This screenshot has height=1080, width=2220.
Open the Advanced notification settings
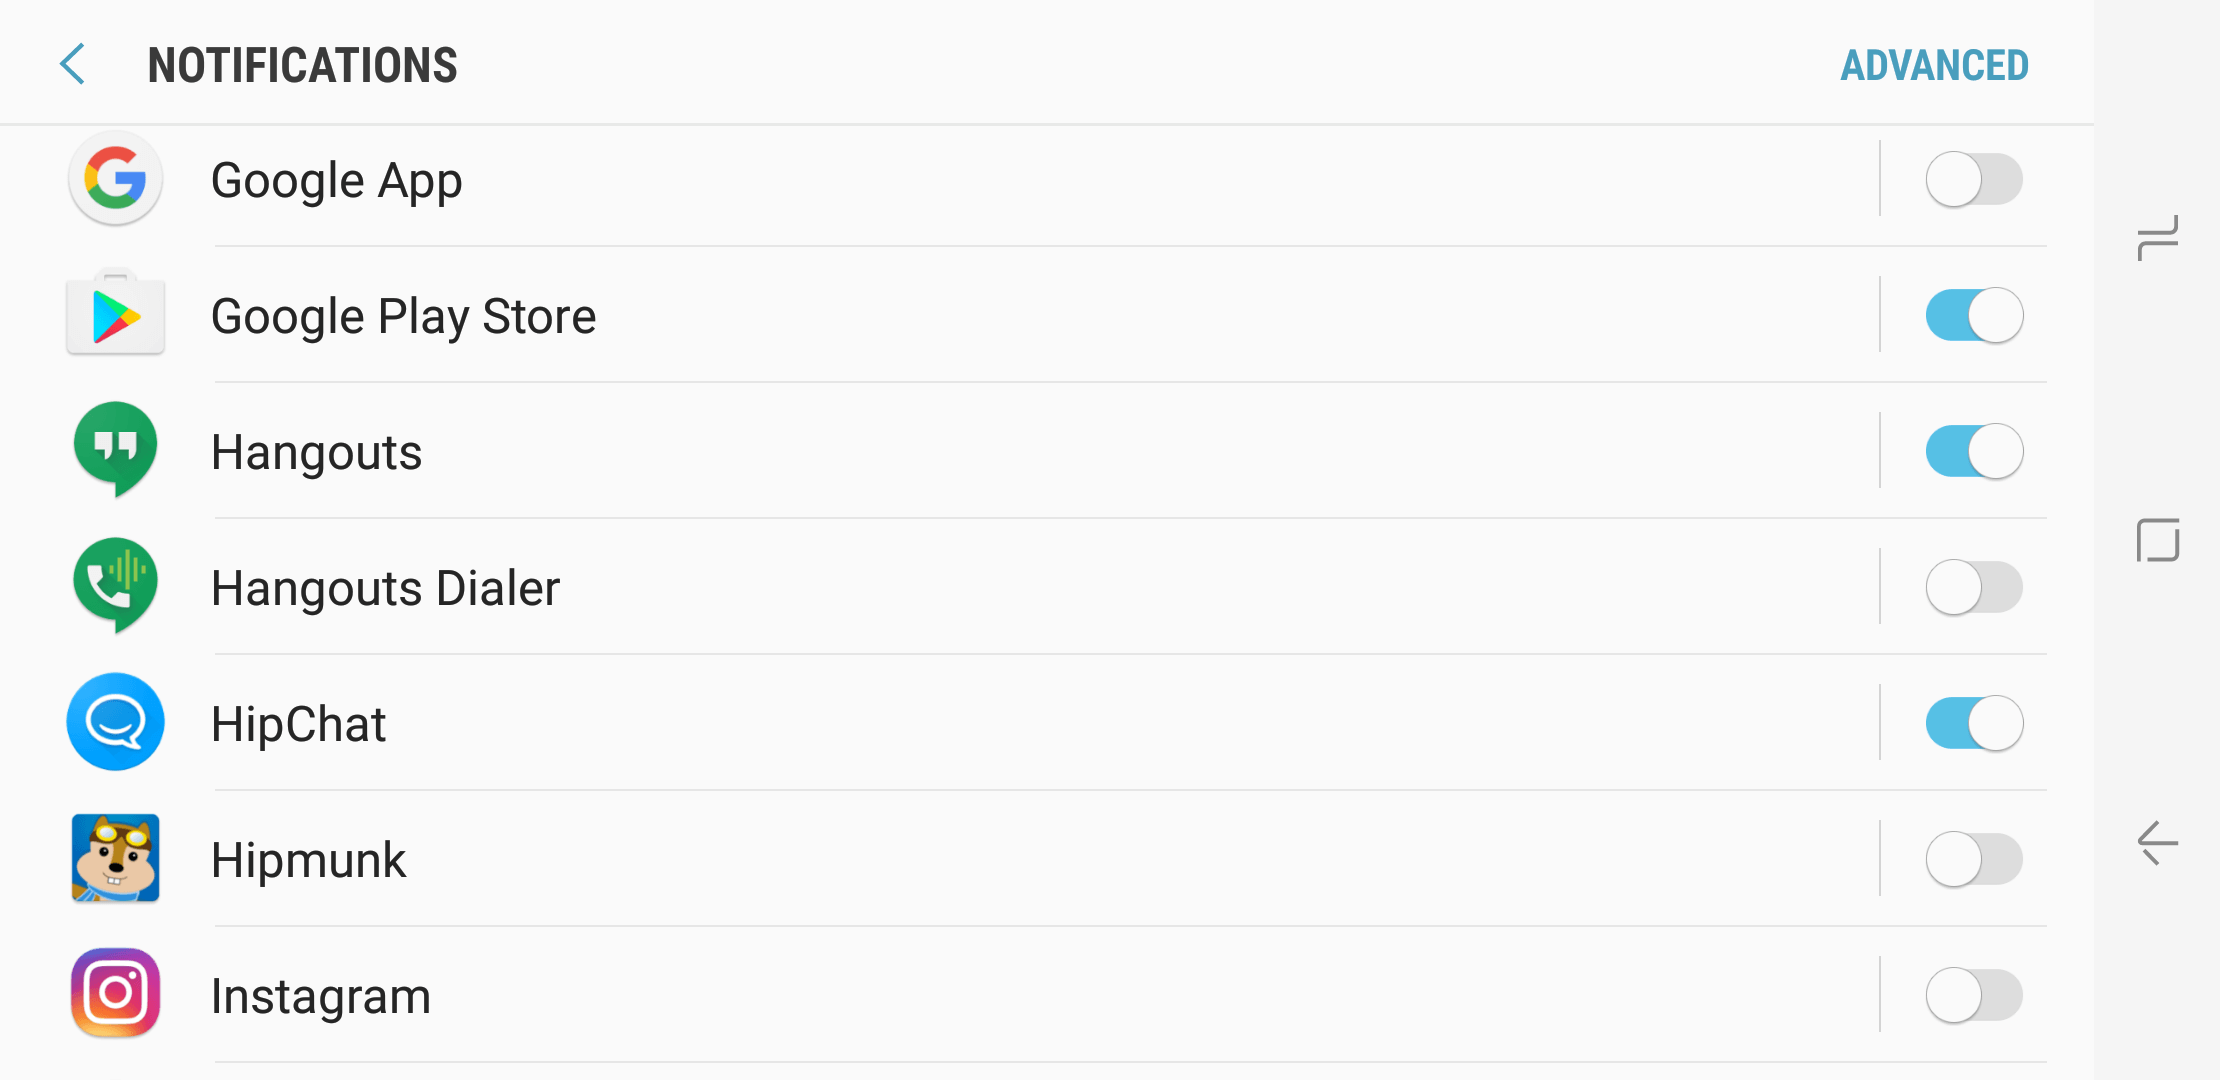tap(1934, 66)
